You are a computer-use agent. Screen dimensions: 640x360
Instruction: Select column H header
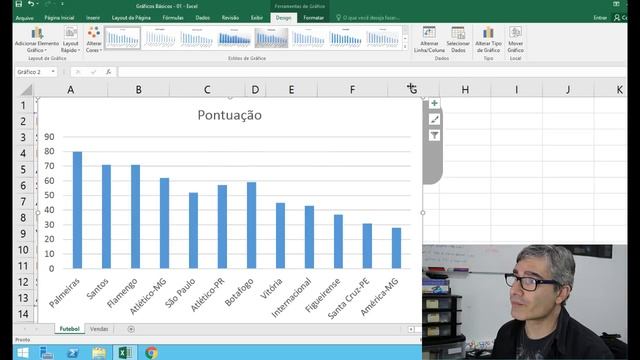(x=465, y=89)
